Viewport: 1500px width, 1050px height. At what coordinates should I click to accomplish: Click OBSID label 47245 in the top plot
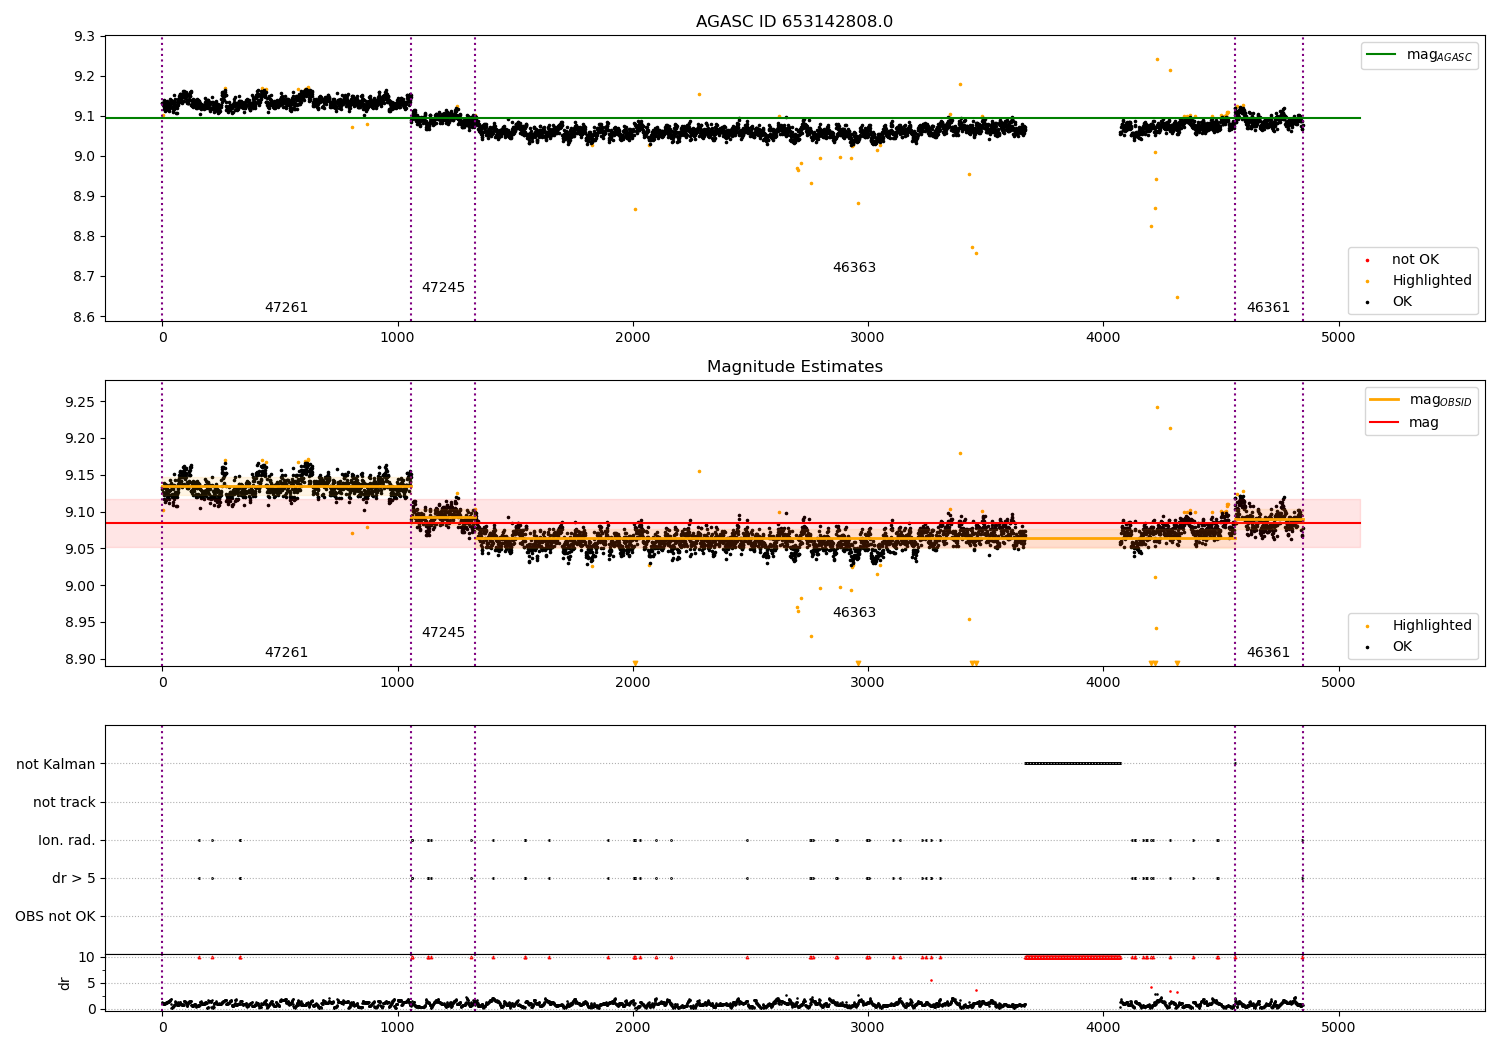point(443,288)
